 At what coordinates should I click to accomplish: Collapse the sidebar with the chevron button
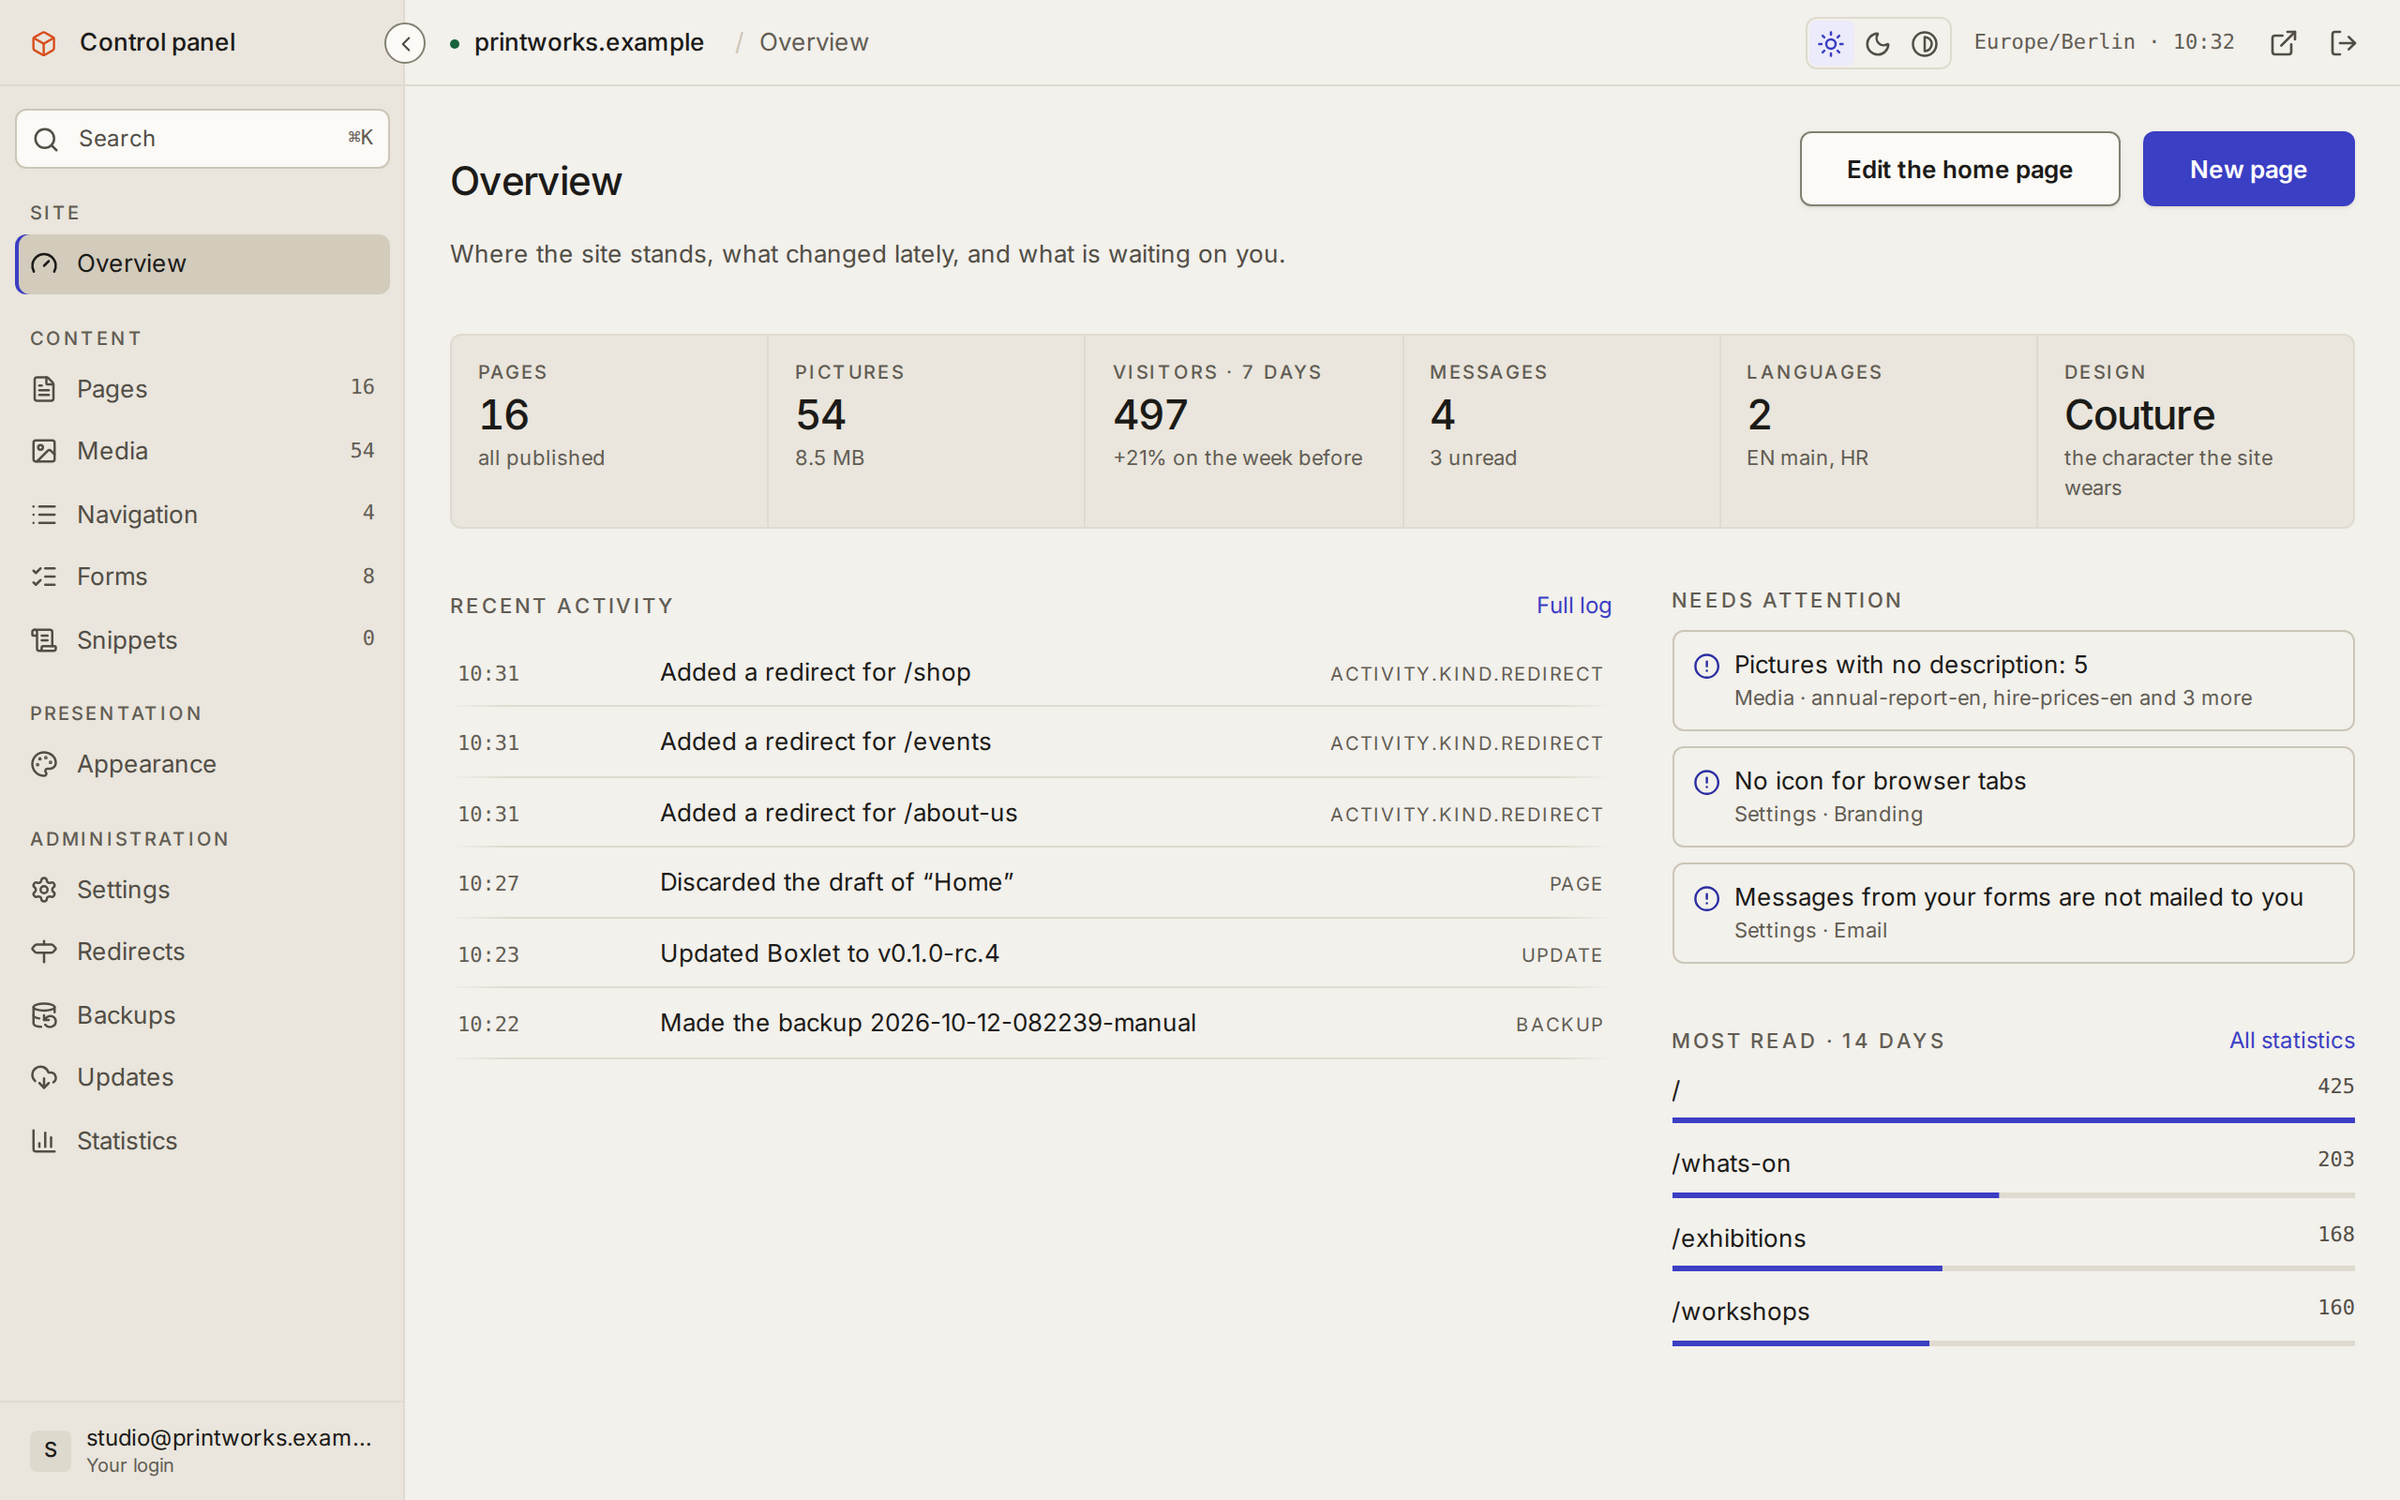(x=405, y=43)
